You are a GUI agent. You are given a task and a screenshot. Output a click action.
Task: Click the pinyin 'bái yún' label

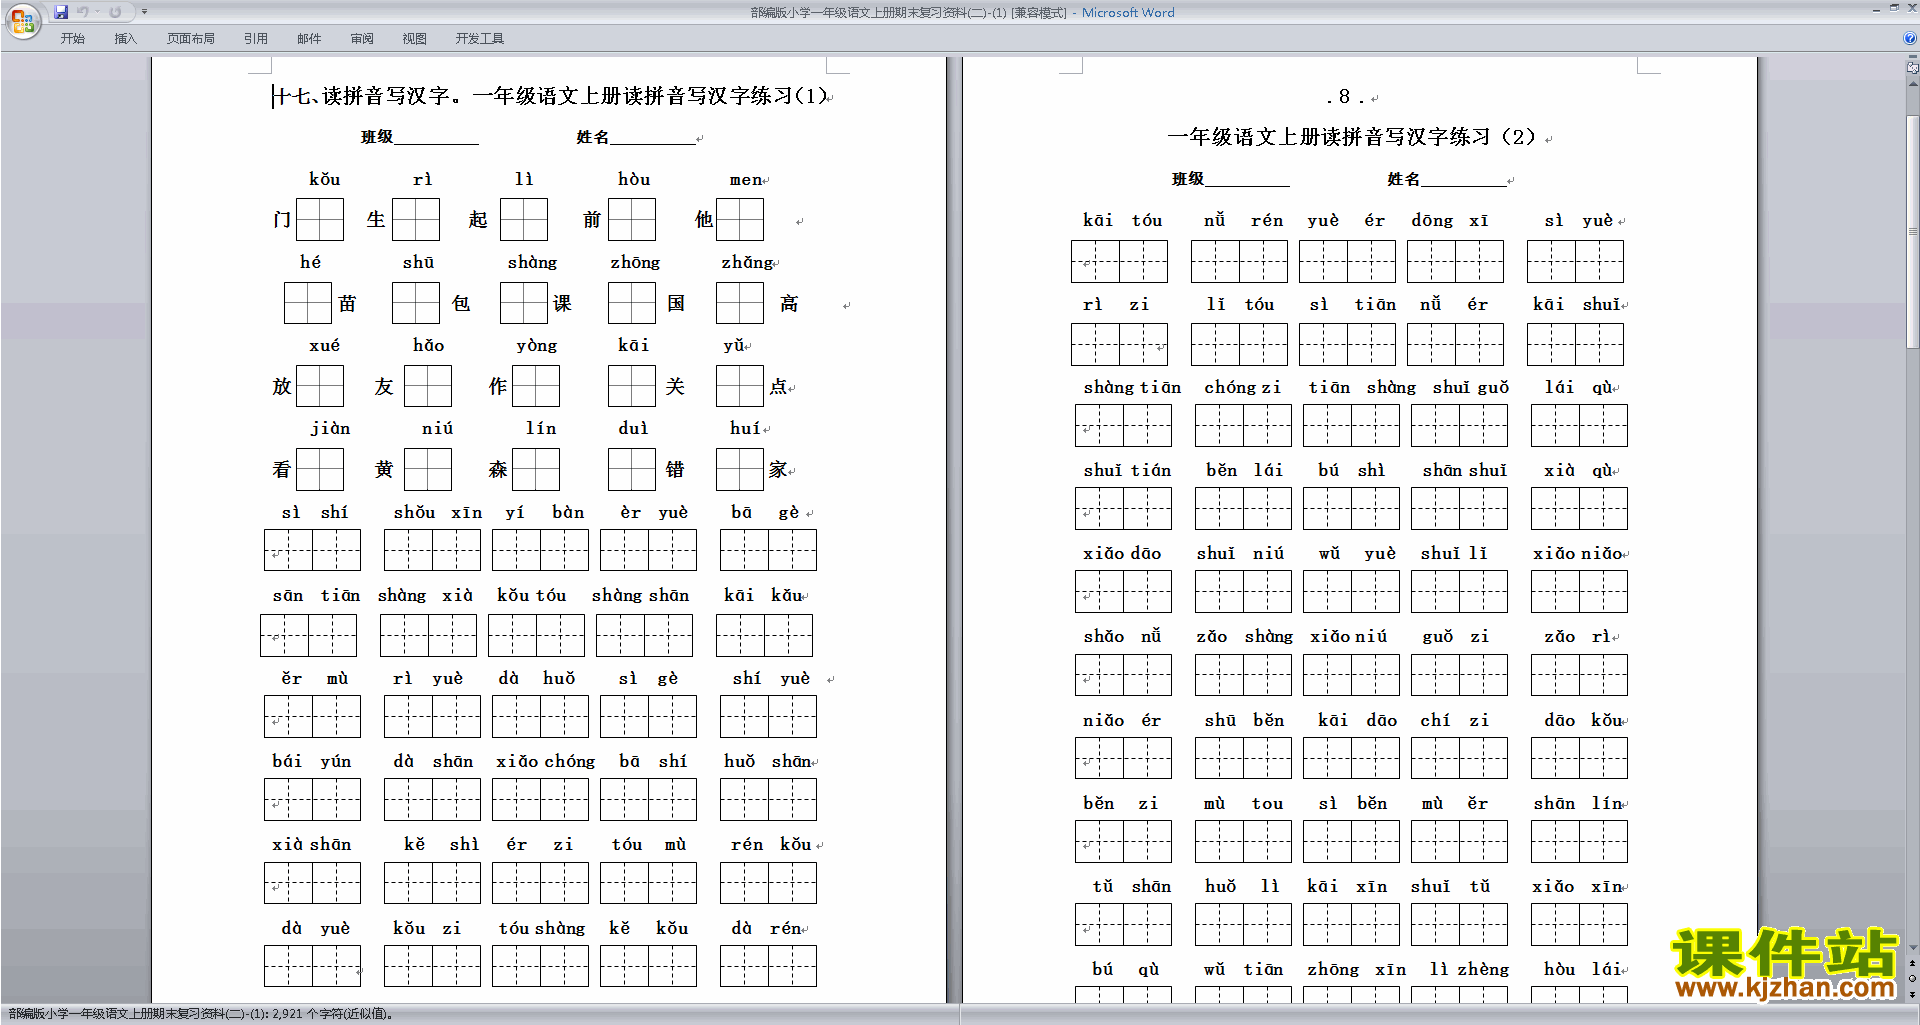tap(312, 761)
